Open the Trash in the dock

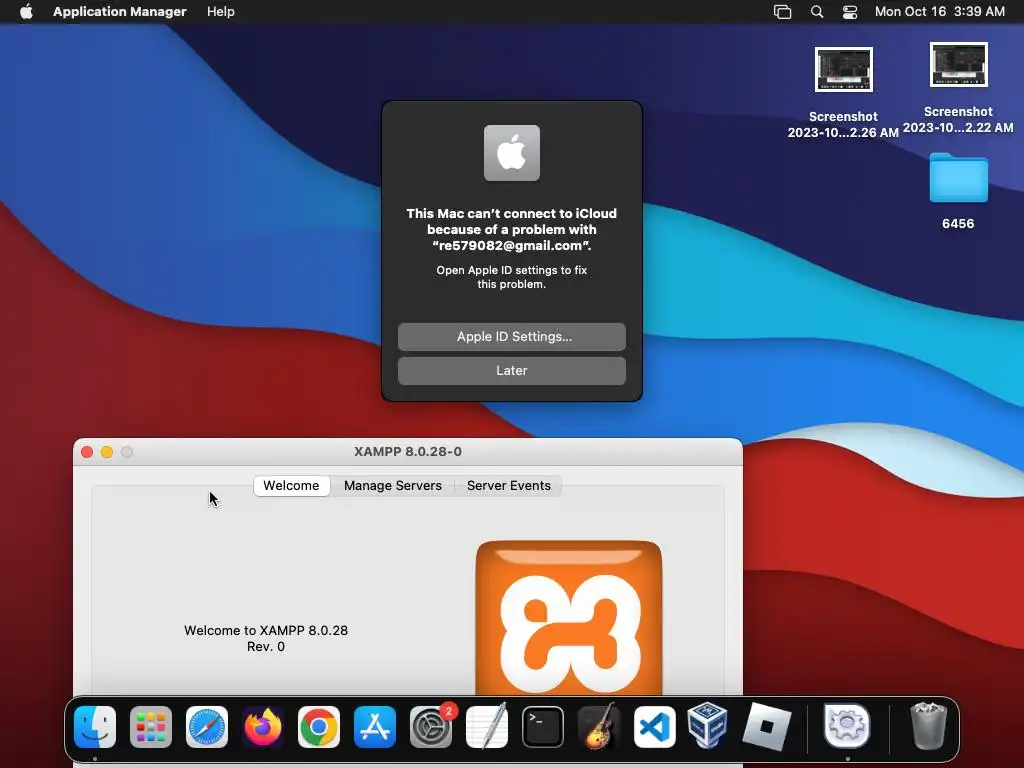tap(928, 726)
